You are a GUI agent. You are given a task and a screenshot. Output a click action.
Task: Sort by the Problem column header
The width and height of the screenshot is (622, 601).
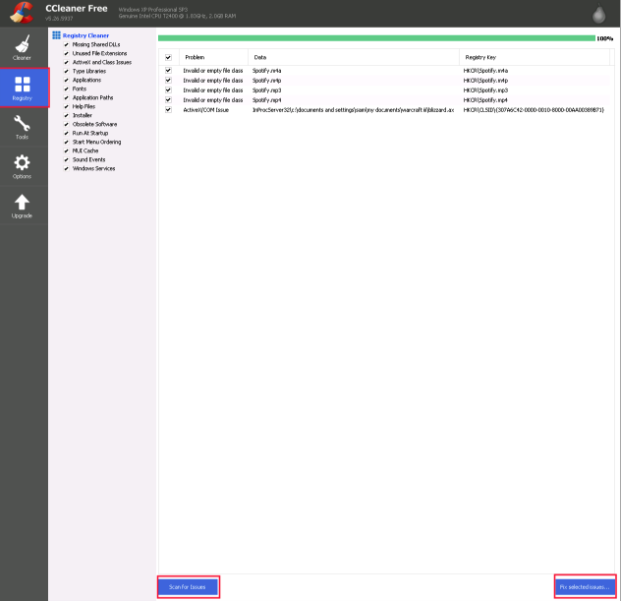pyautogui.click(x=214, y=58)
